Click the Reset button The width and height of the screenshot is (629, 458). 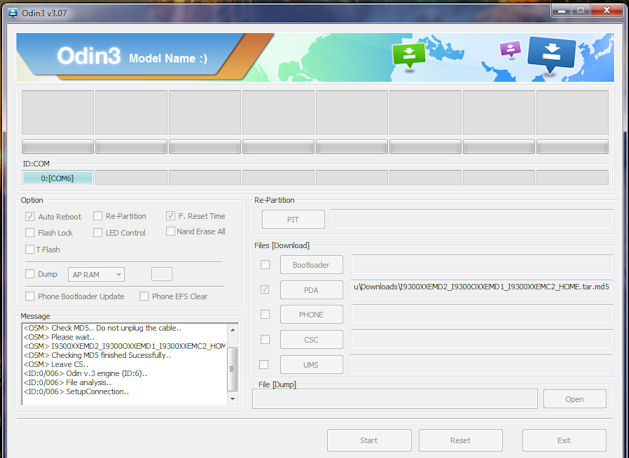click(x=461, y=440)
